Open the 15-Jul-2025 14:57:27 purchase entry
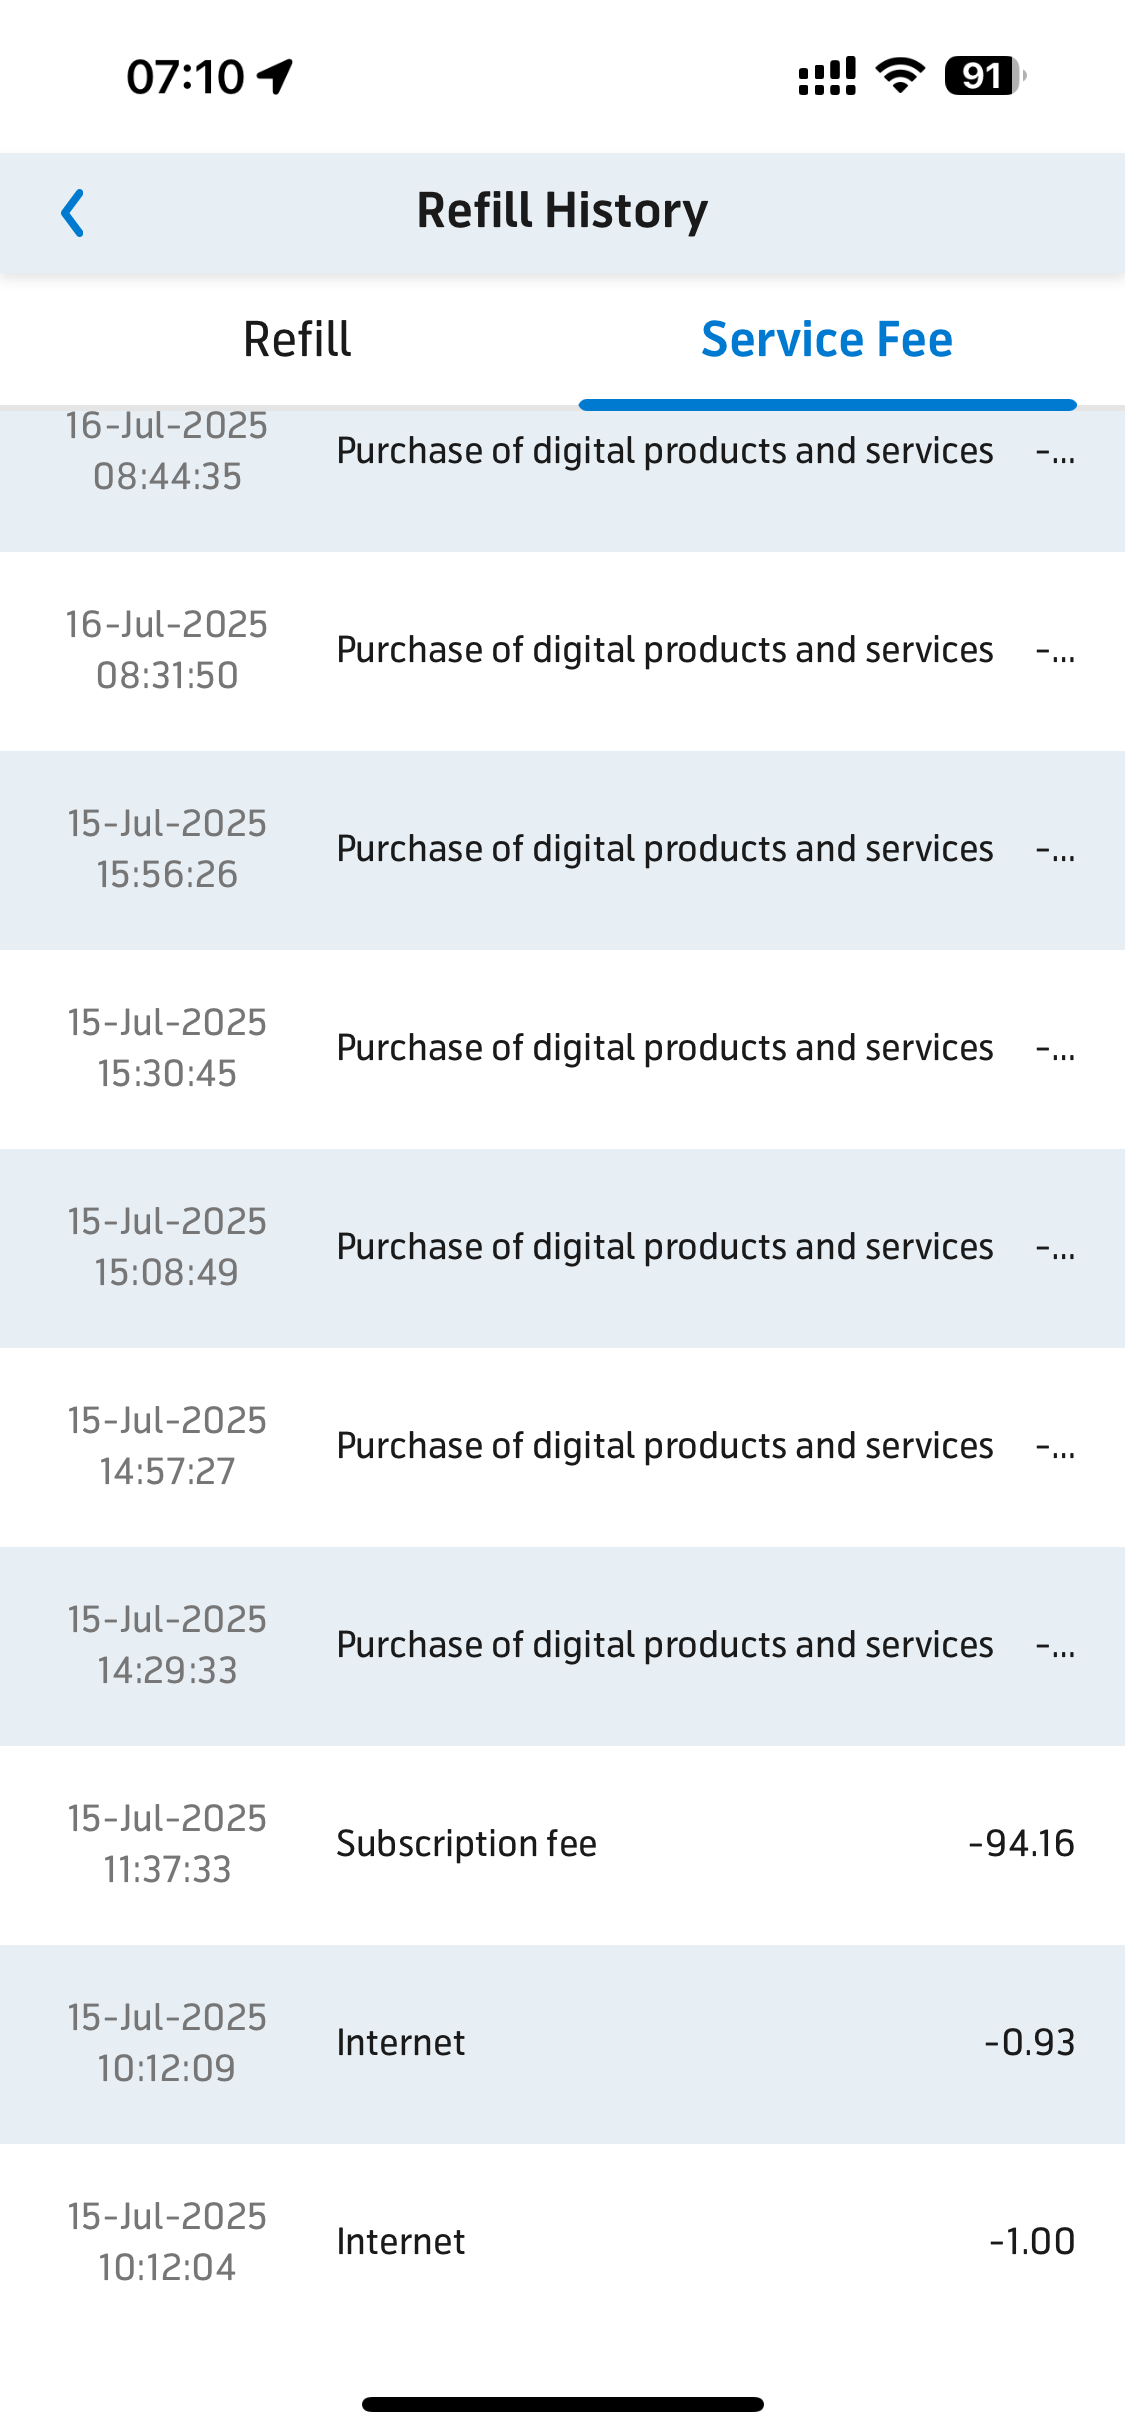Image resolution: width=1125 pixels, height=2436 pixels. 562,1447
